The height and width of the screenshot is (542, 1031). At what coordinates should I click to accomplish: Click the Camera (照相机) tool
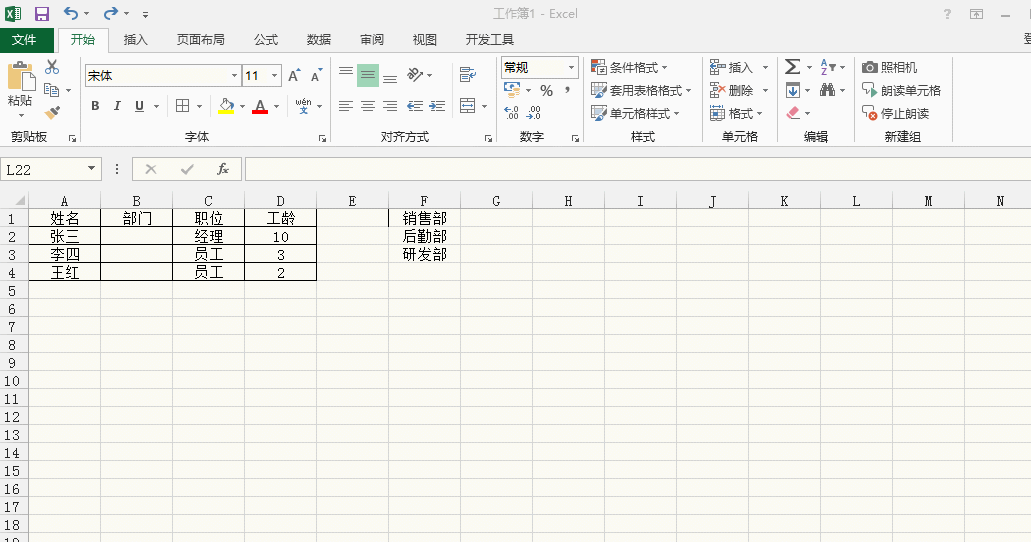889,67
